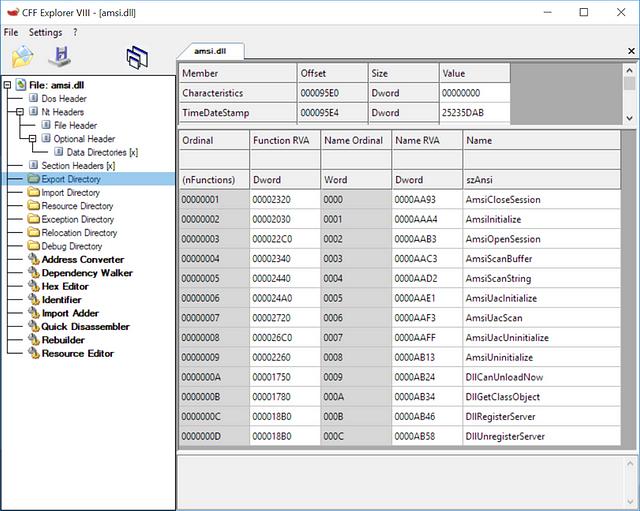Click the Rebuilder tool icon
Viewport: 640px width, 511px height.
[x=33, y=340]
